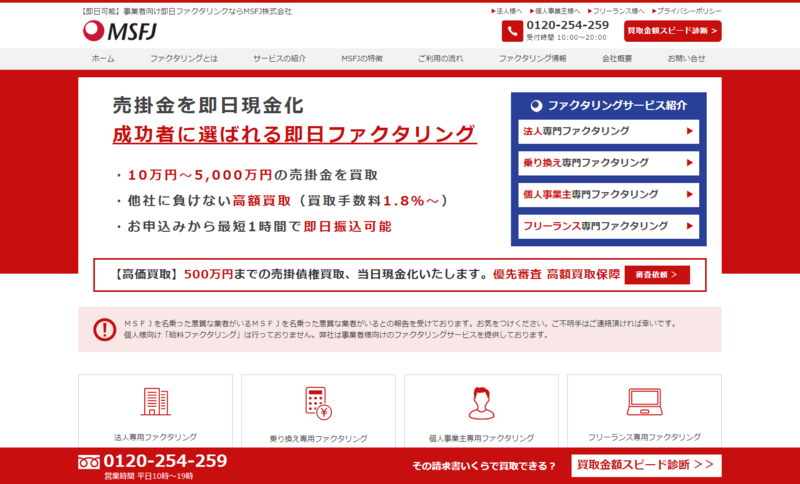
Task: Click arrow on 乗り換え専門ファクタリング row
Action: pyautogui.click(x=689, y=163)
